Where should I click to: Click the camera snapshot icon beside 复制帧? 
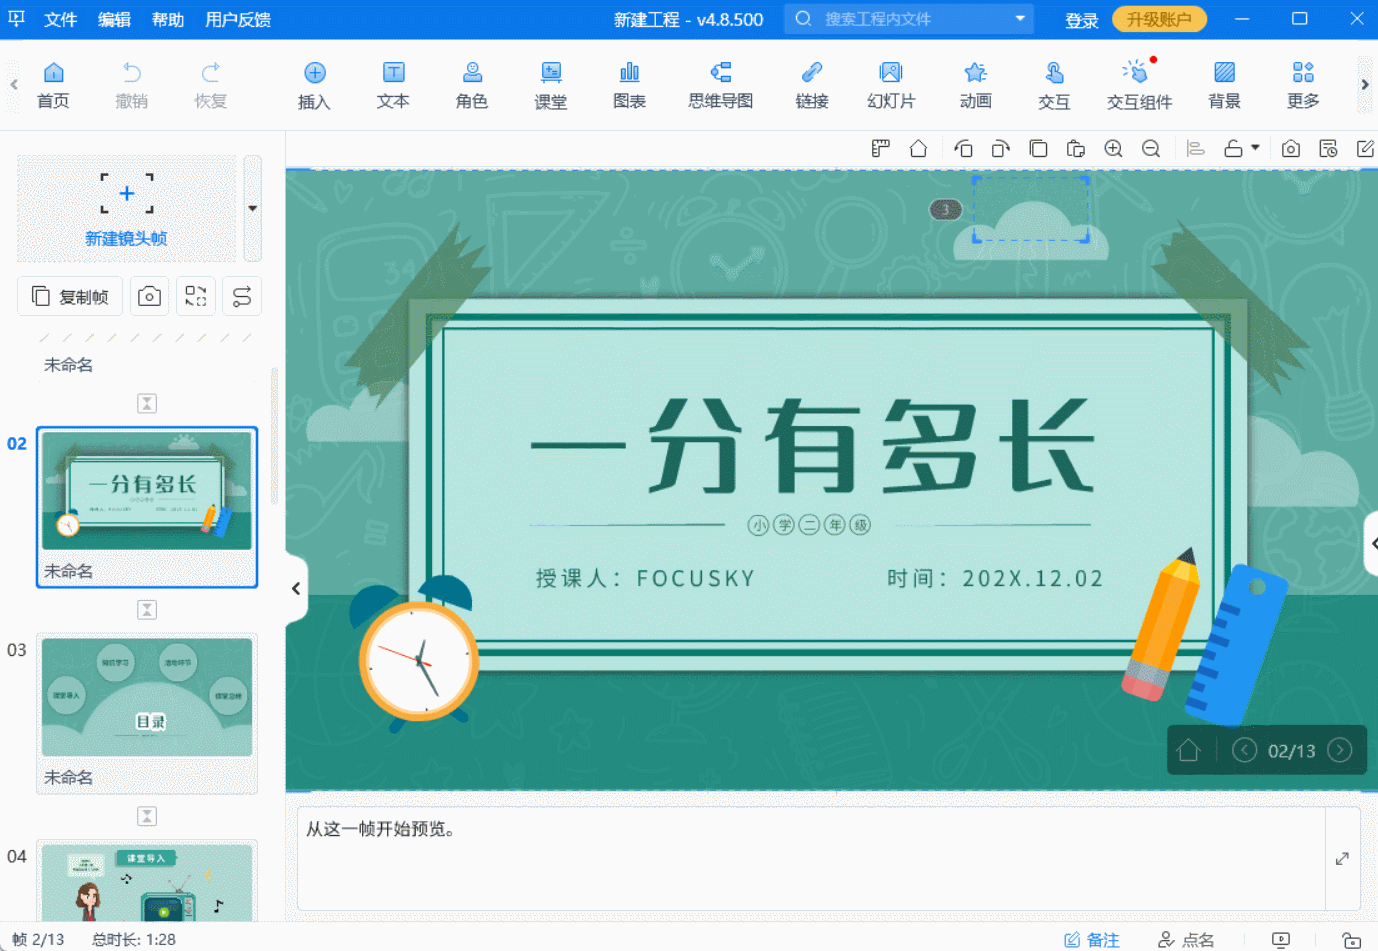[x=149, y=296]
